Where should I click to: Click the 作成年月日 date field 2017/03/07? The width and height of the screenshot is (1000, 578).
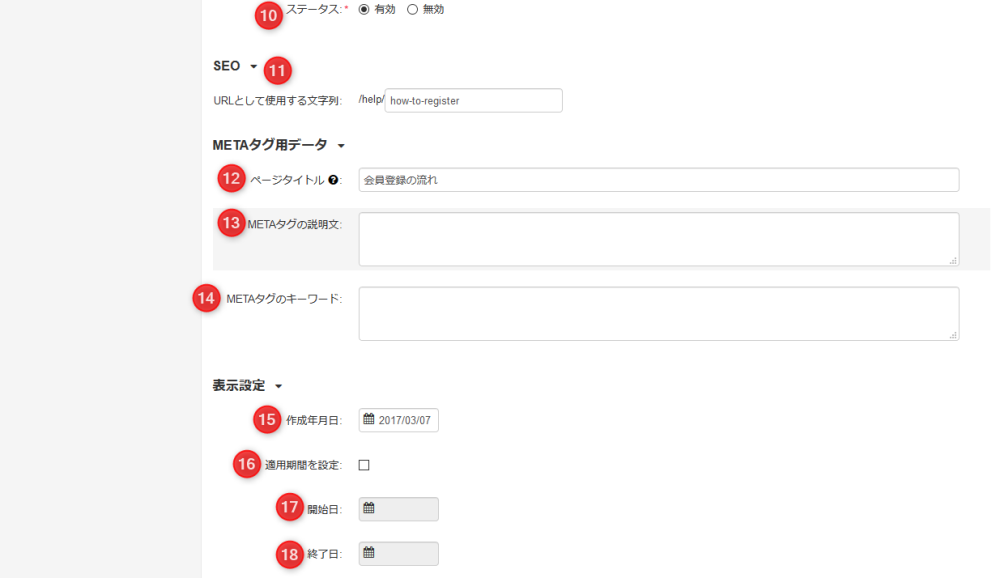[x=399, y=420]
